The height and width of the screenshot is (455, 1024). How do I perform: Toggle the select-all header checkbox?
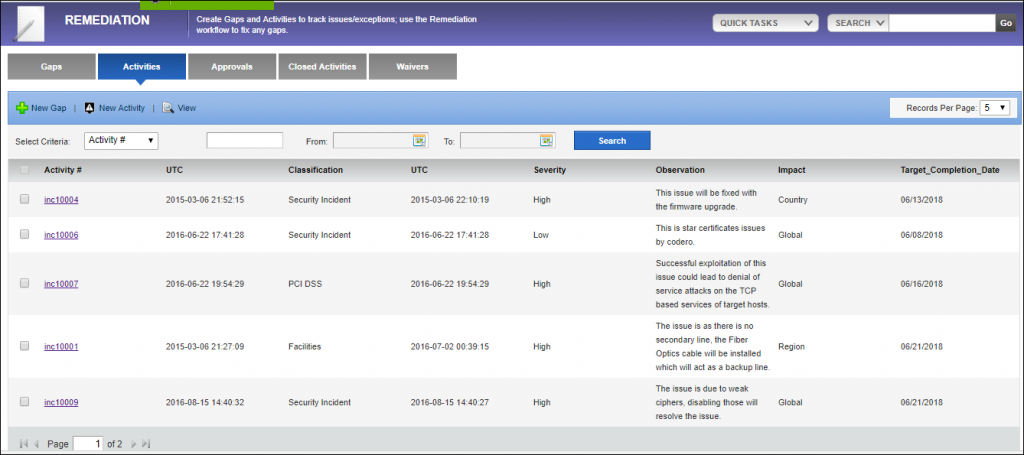[x=25, y=170]
